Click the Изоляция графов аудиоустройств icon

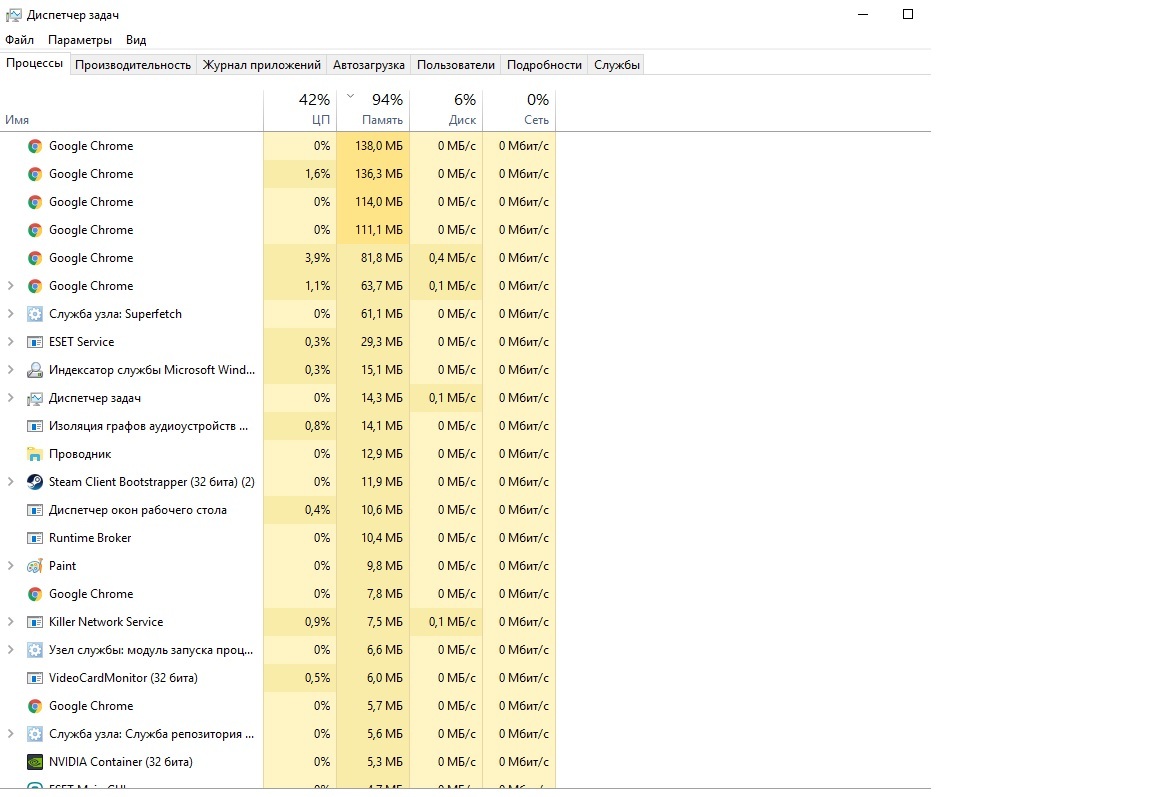coord(35,426)
